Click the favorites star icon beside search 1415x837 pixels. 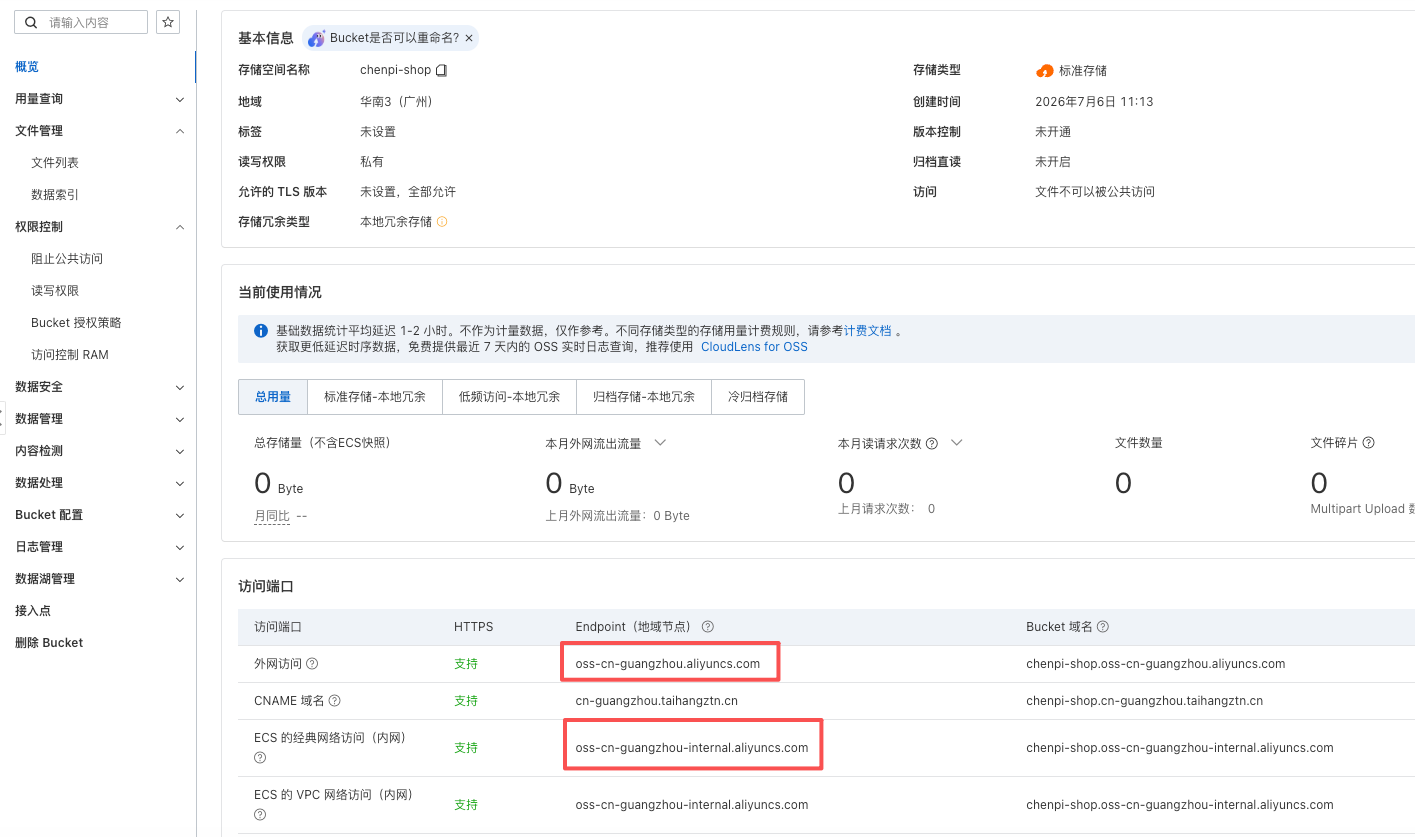(168, 22)
